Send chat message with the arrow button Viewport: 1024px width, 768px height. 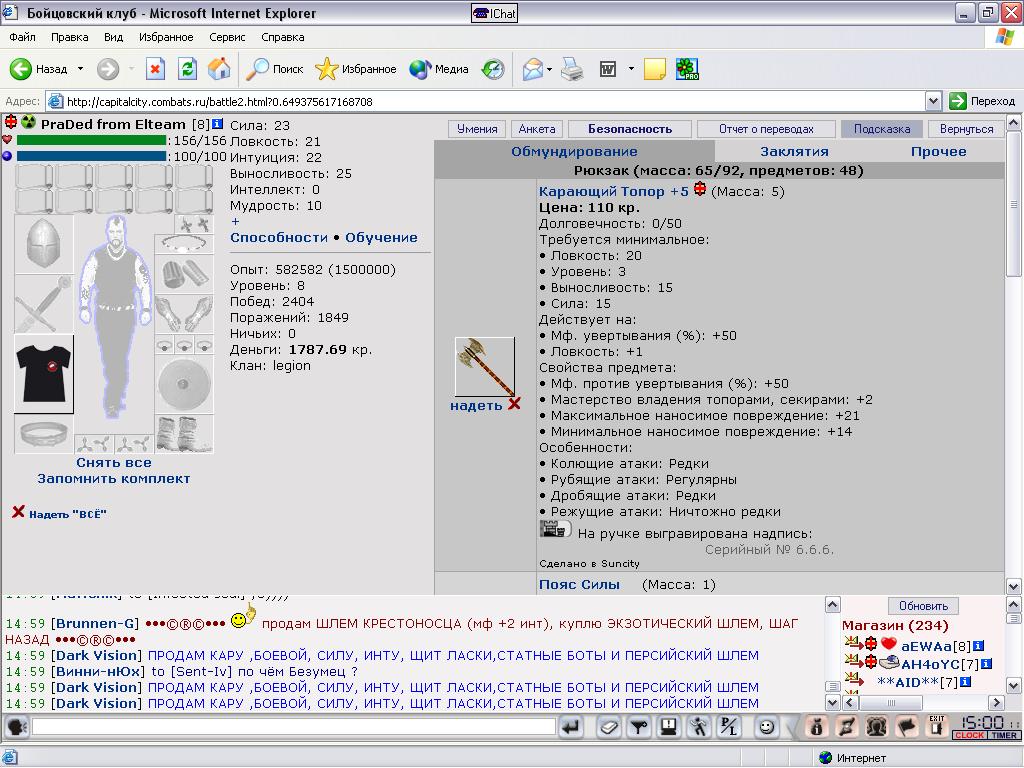571,726
